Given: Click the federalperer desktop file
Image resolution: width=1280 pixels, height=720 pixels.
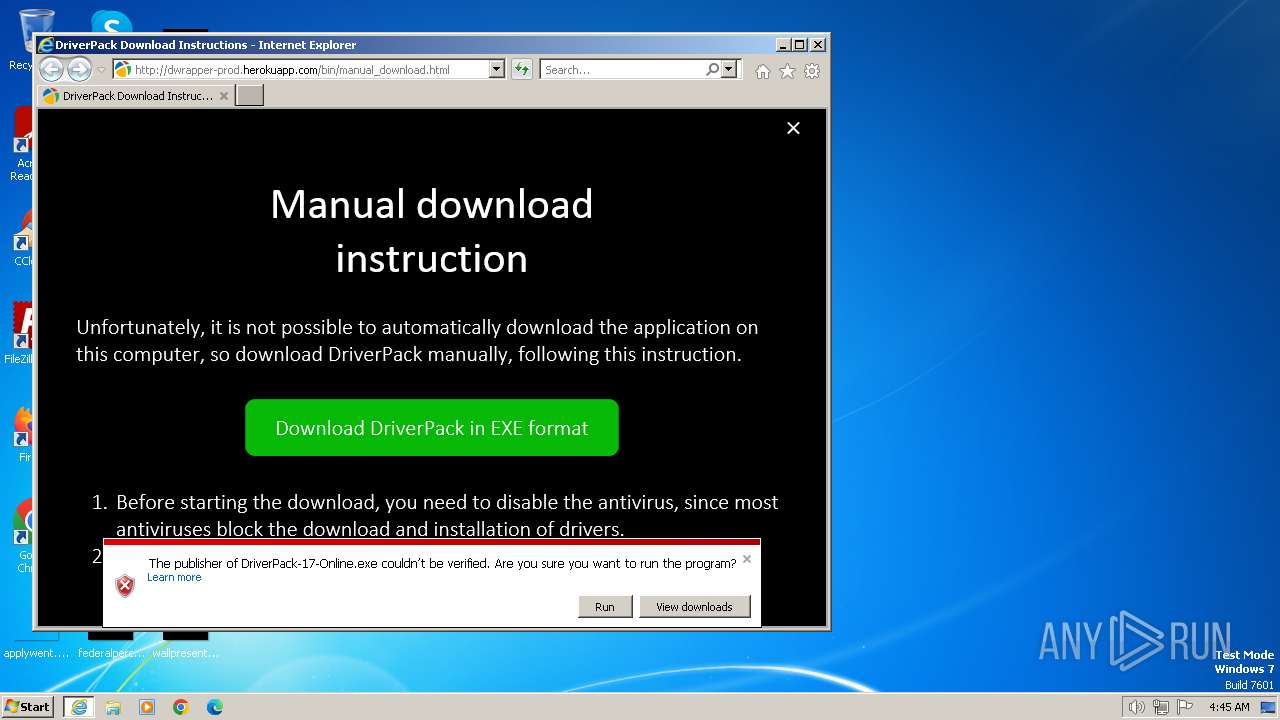Looking at the screenshot, I should (x=111, y=645).
